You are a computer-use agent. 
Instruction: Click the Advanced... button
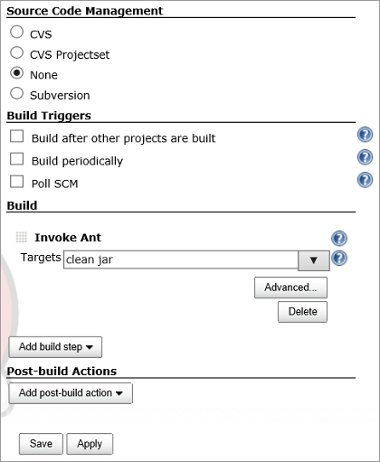pos(291,287)
